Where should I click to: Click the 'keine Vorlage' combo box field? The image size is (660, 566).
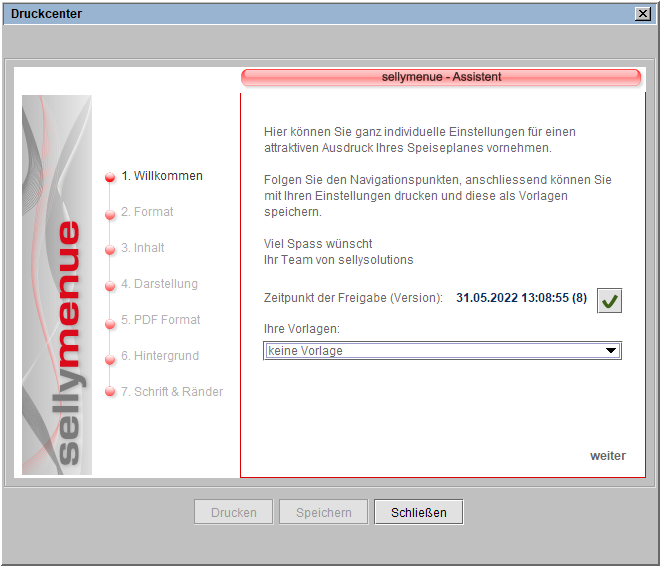coord(432,351)
